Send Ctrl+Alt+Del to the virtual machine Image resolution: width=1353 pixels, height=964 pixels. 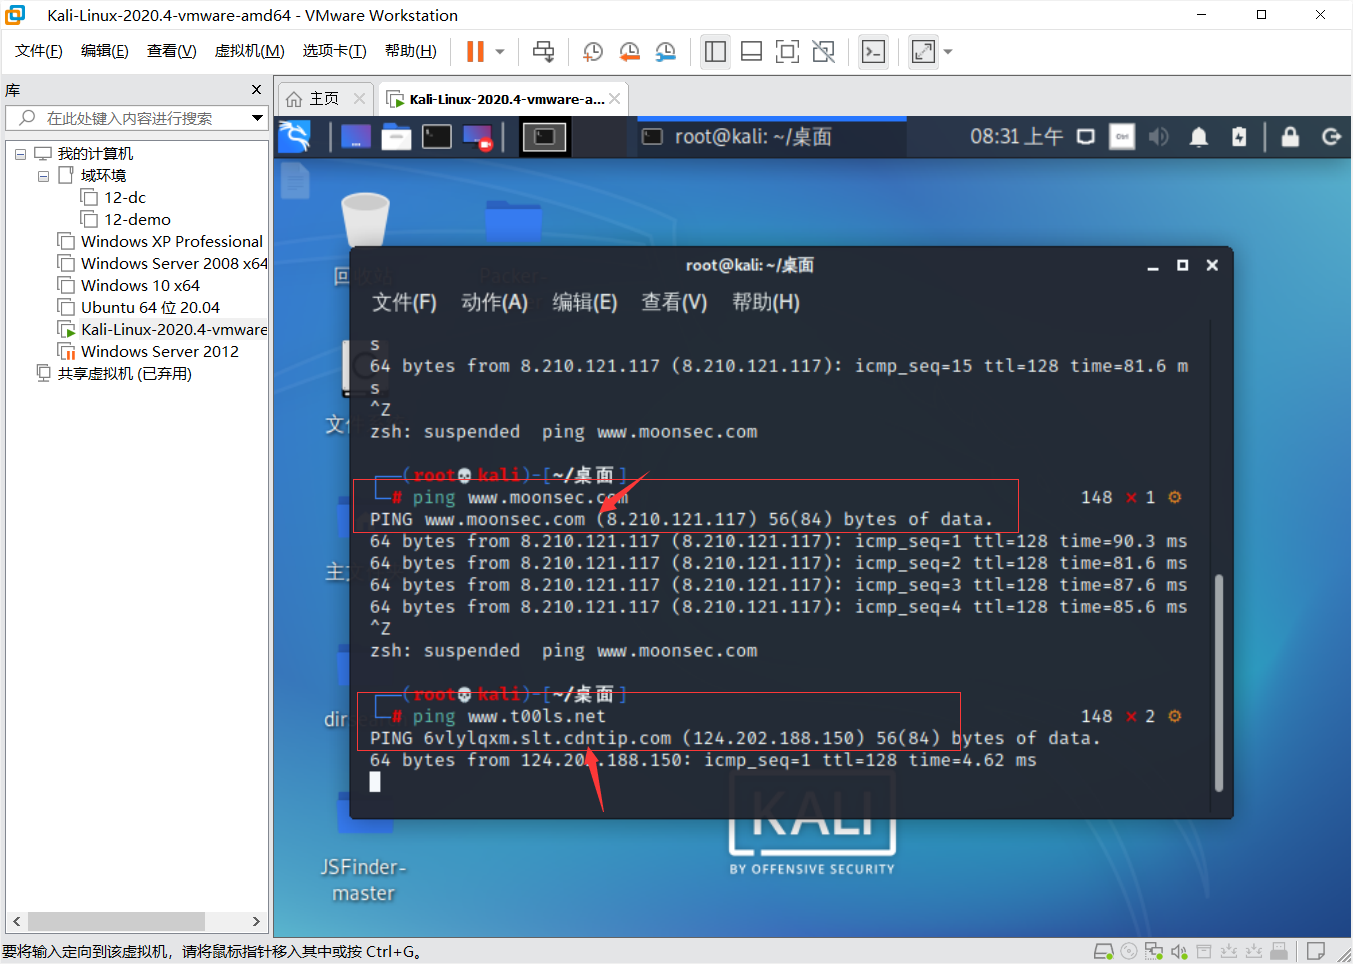tap(543, 51)
